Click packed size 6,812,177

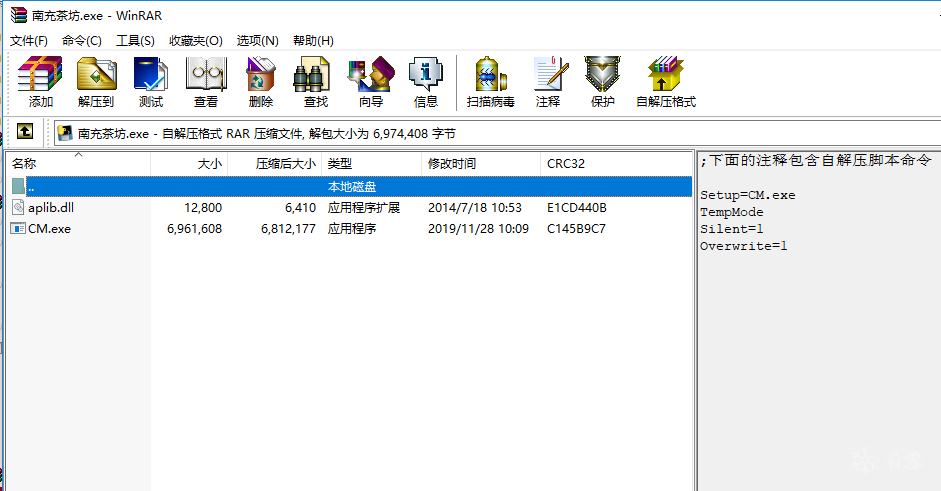click(288, 229)
